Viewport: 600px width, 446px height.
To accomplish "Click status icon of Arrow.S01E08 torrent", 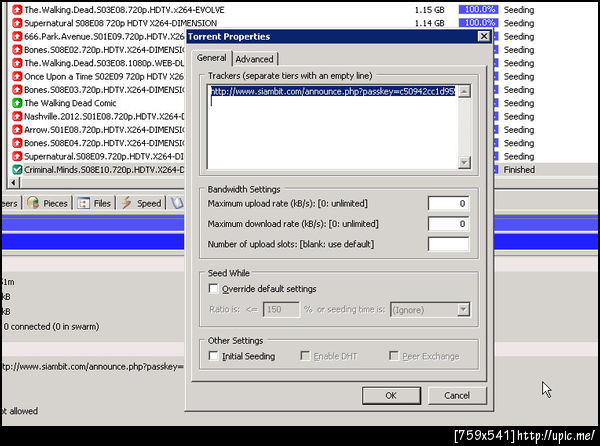I will coord(17,130).
